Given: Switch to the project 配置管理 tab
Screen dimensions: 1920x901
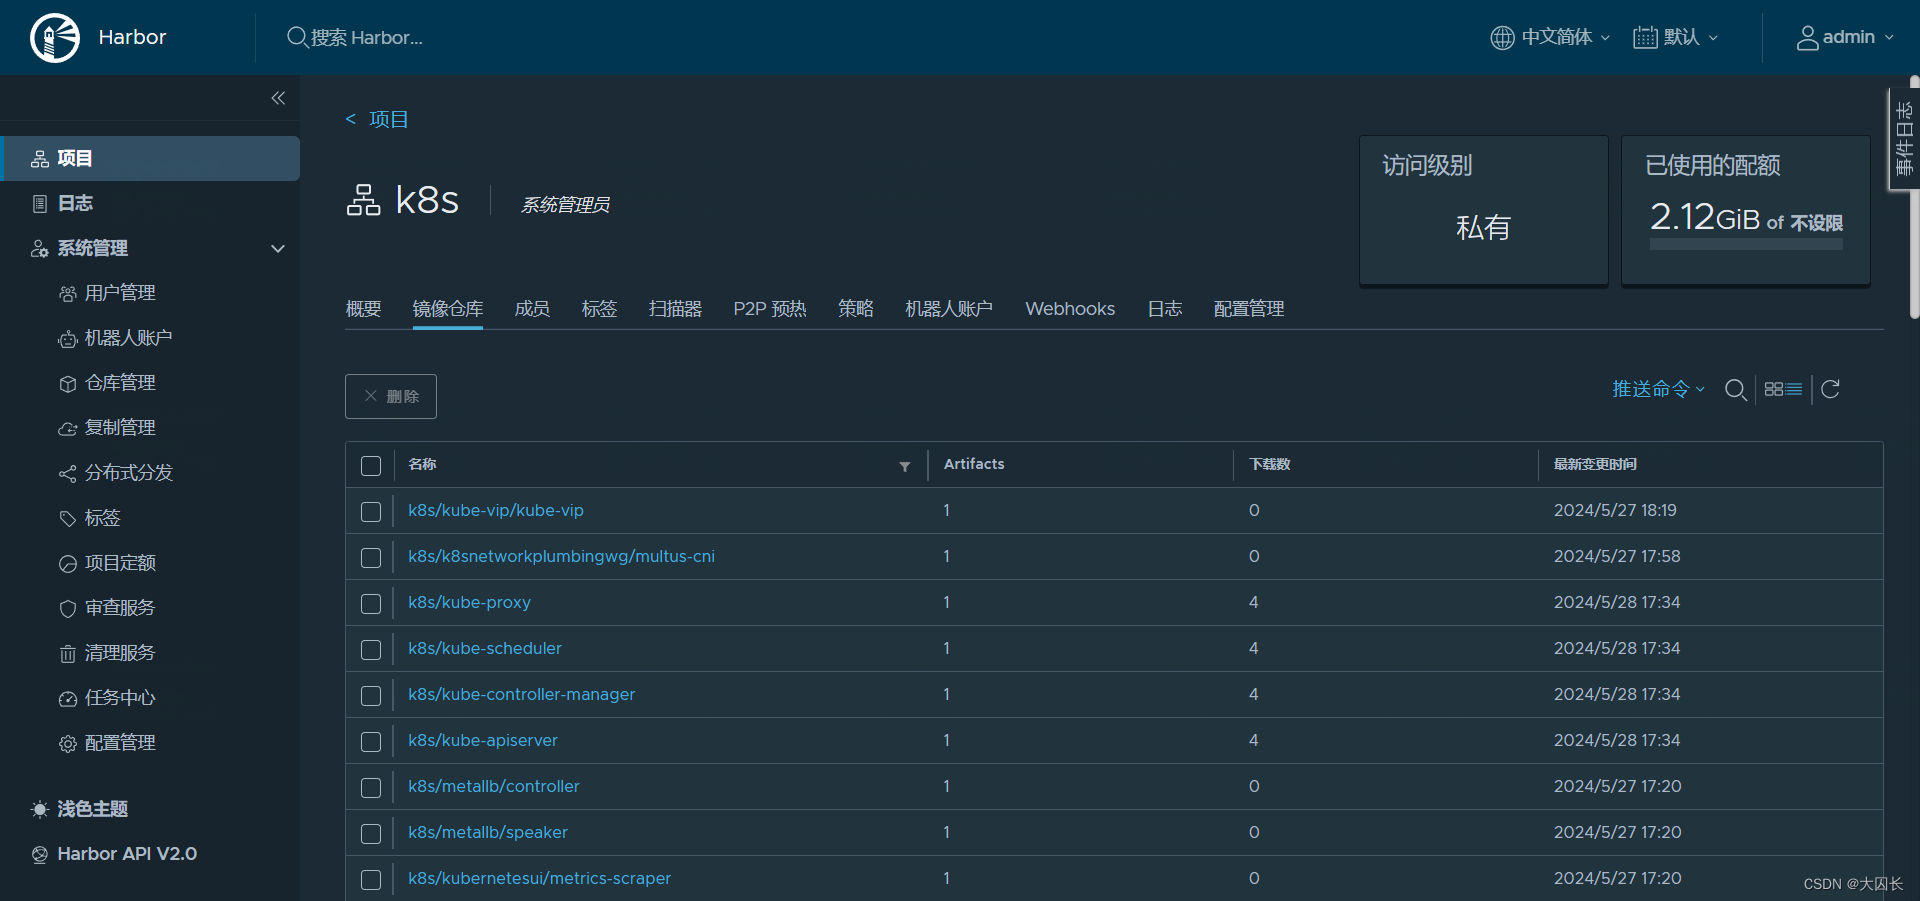Looking at the screenshot, I should point(1249,309).
